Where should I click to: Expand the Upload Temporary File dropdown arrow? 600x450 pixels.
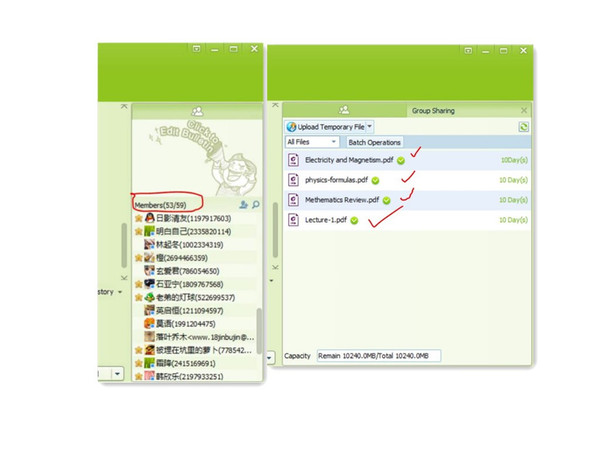click(370, 126)
